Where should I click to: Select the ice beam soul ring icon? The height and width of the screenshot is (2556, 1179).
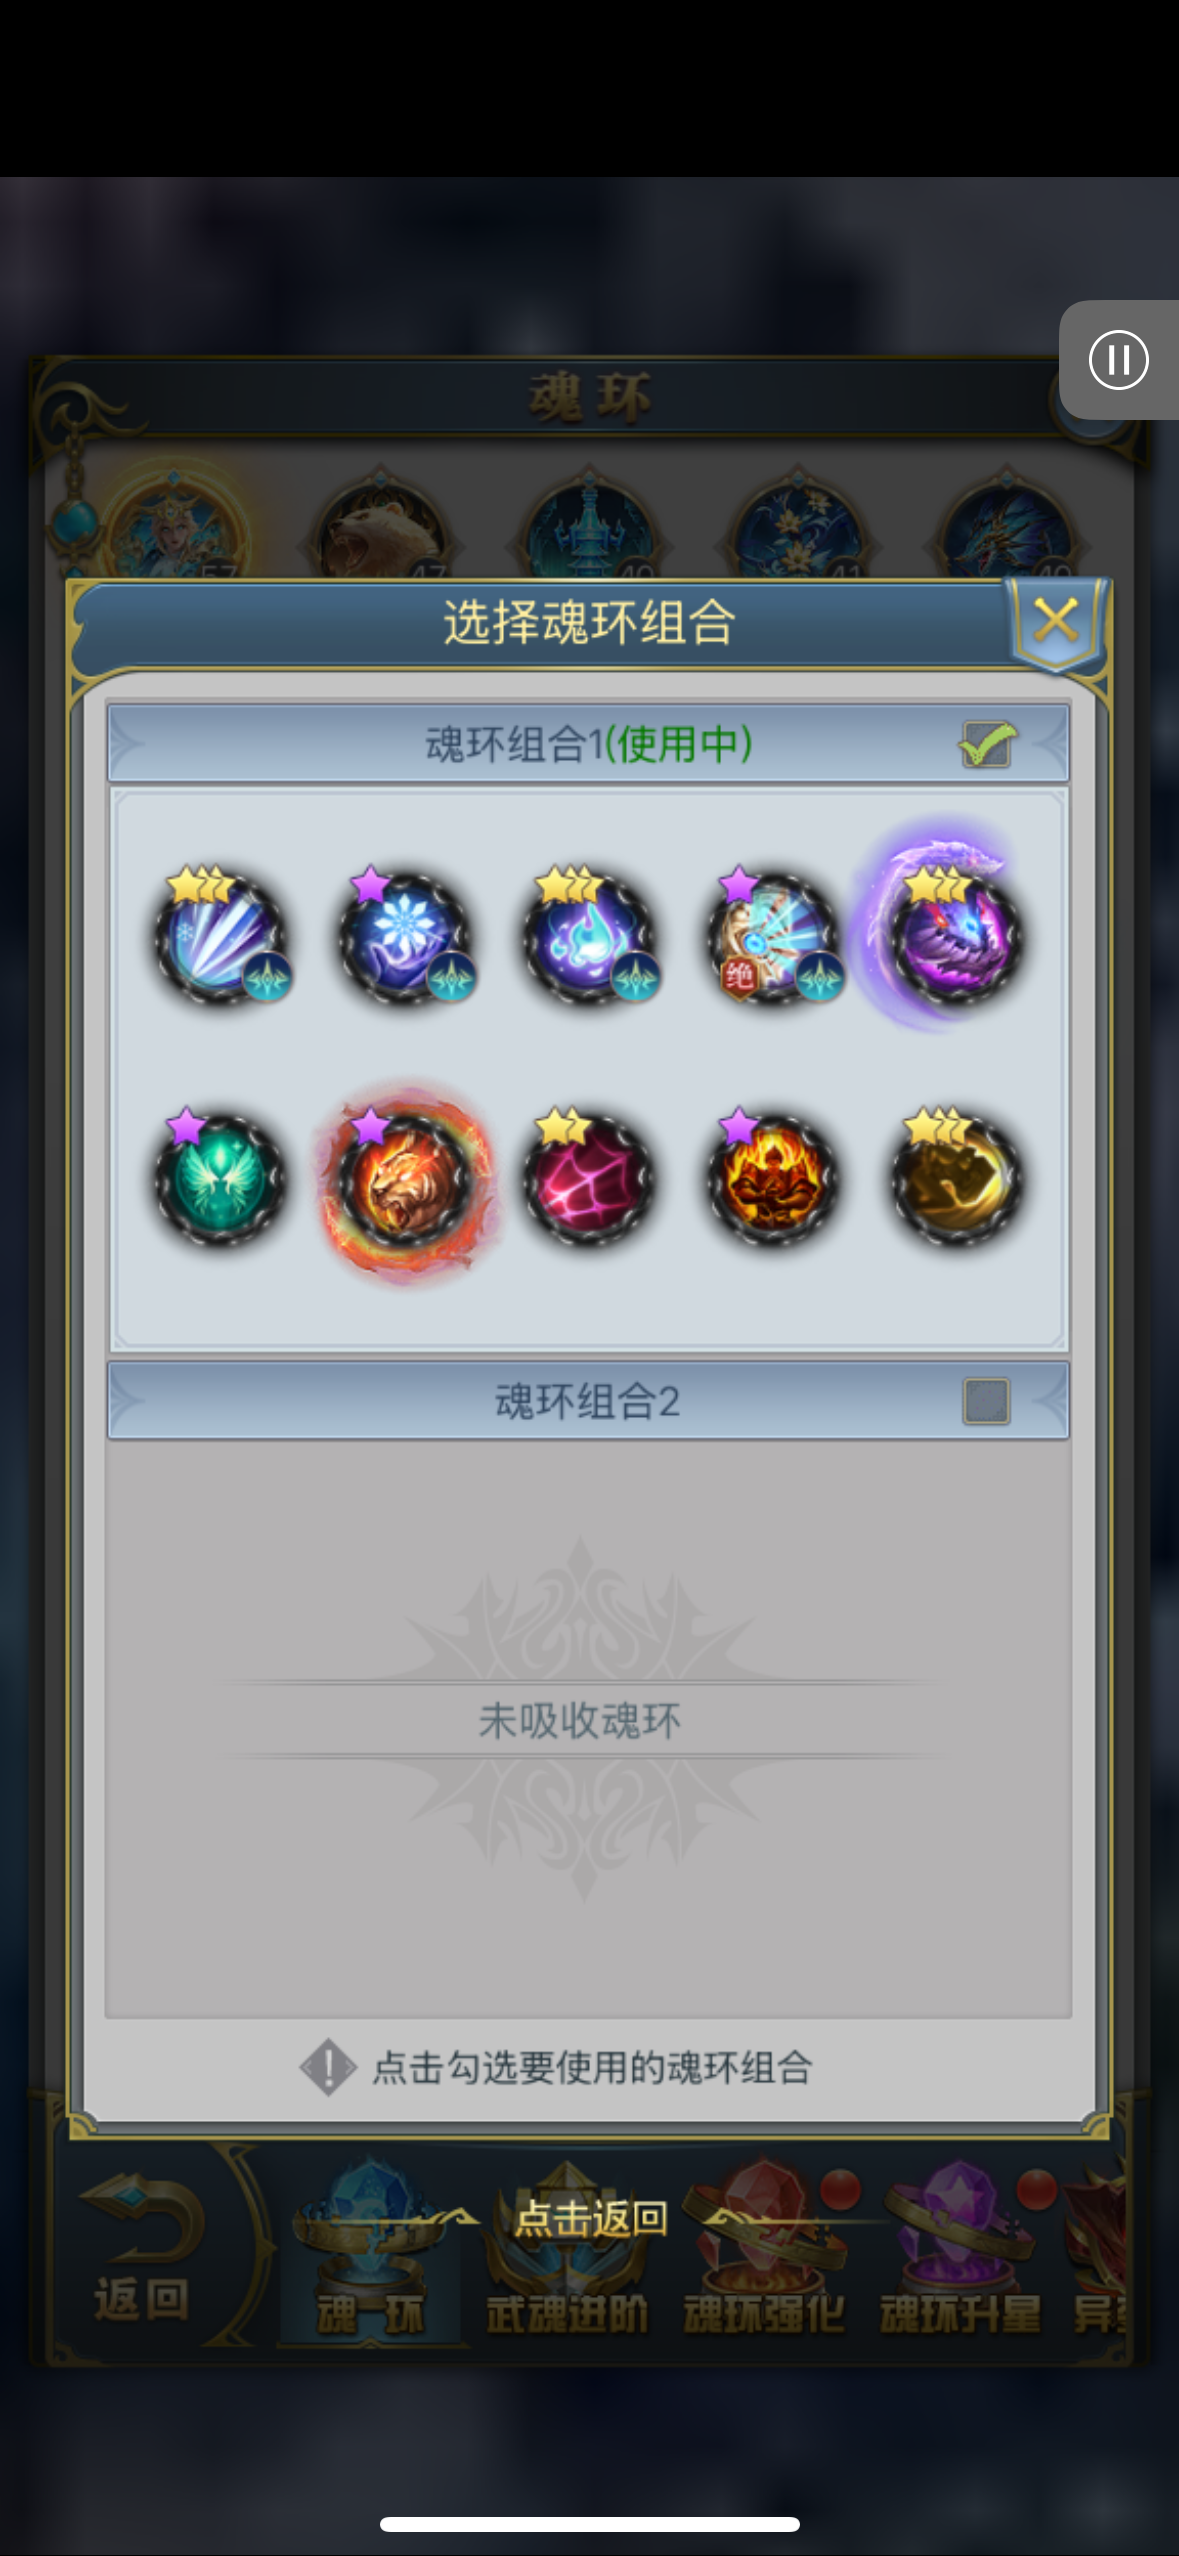pyautogui.click(x=220, y=937)
